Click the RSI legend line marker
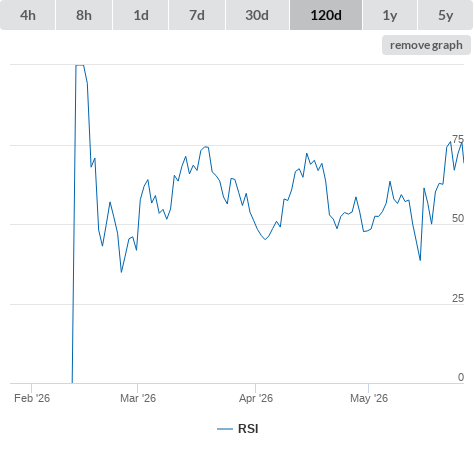 point(225,429)
